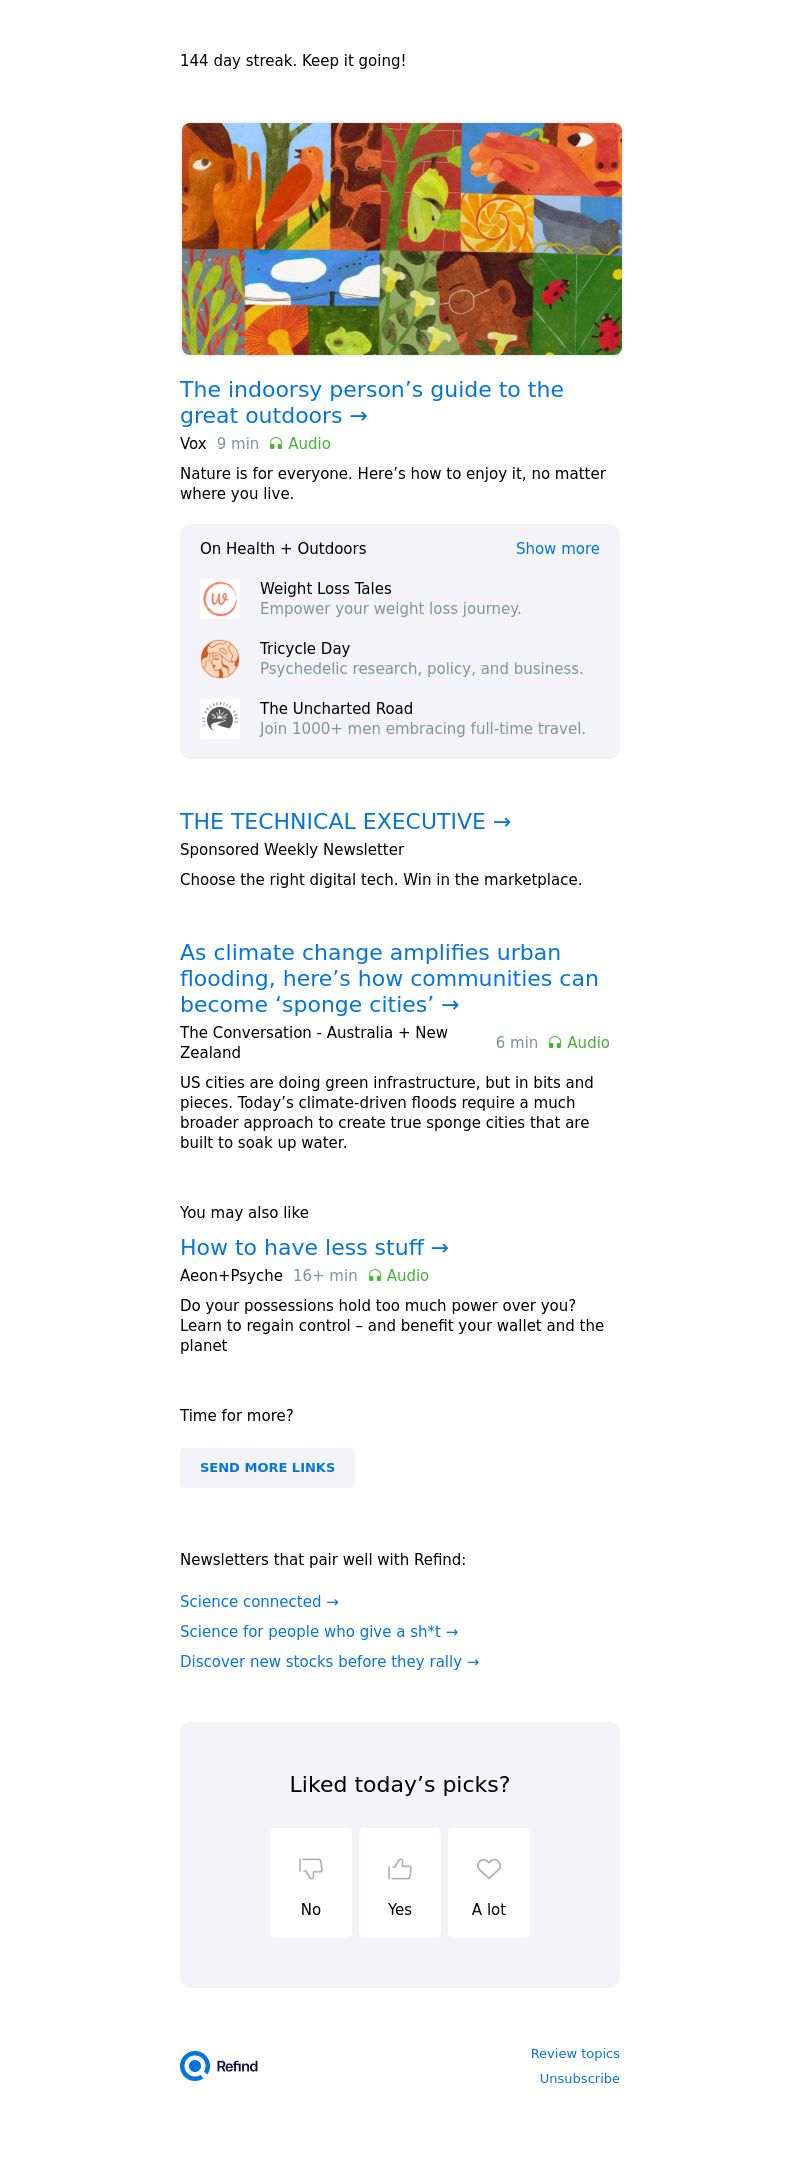Open The Technical Executive sponsored link
The width and height of the screenshot is (800, 2182).
345,822
